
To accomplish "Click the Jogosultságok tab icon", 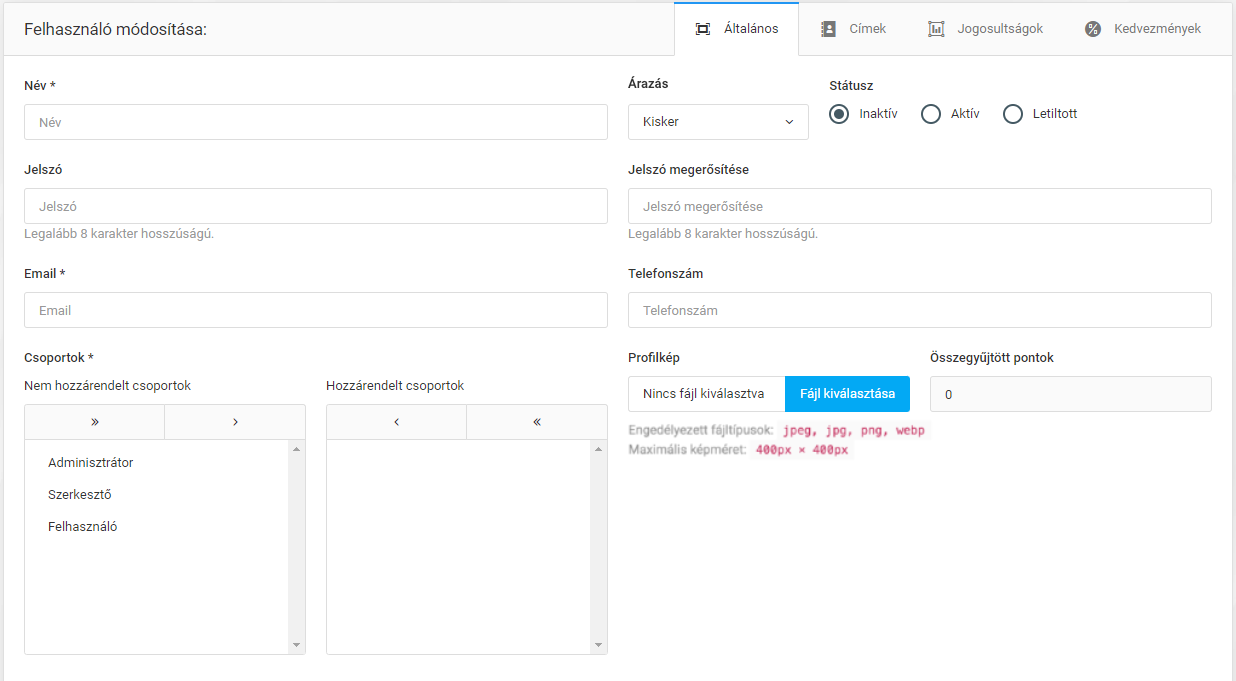I will (x=936, y=29).
